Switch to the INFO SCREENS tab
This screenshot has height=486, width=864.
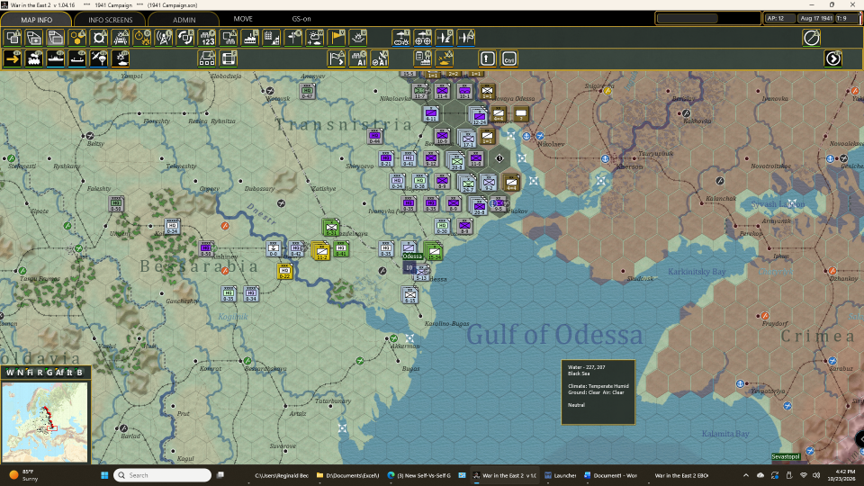click(110, 19)
